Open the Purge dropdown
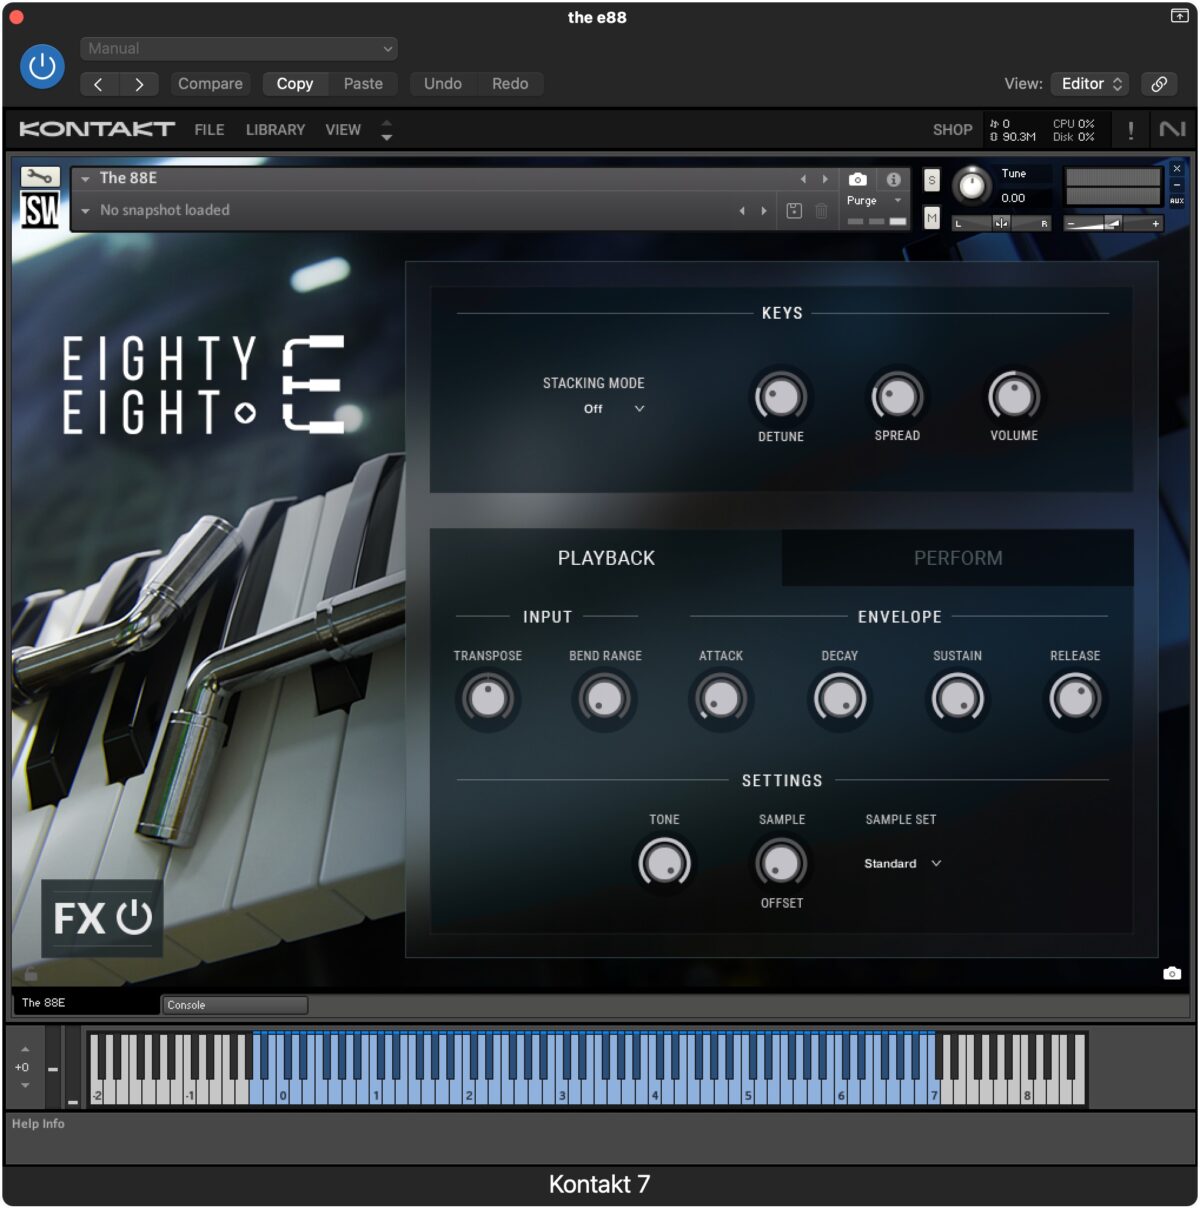This screenshot has width=1200, height=1208. (875, 201)
